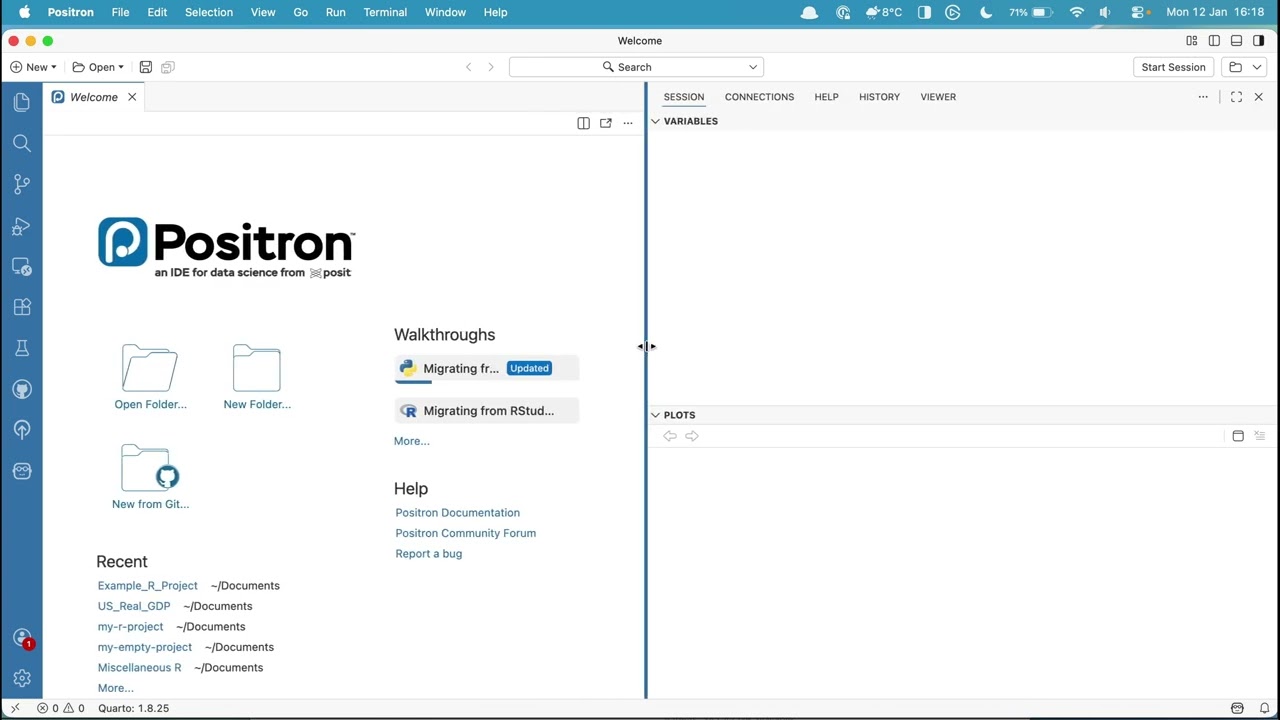Image resolution: width=1280 pixels, height=720 pixels.
Task: Click the Quarto: 1.8.25 status item
Action: [x=133, y=708]
